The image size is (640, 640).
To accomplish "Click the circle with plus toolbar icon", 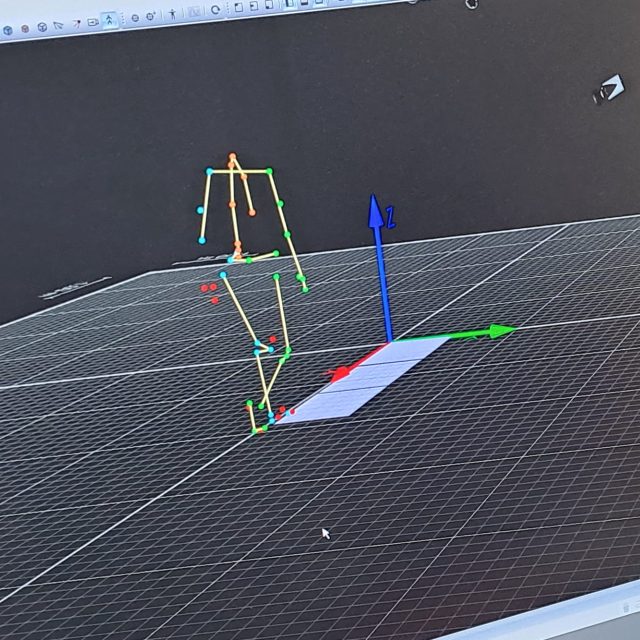I will [x=150, y=16].
